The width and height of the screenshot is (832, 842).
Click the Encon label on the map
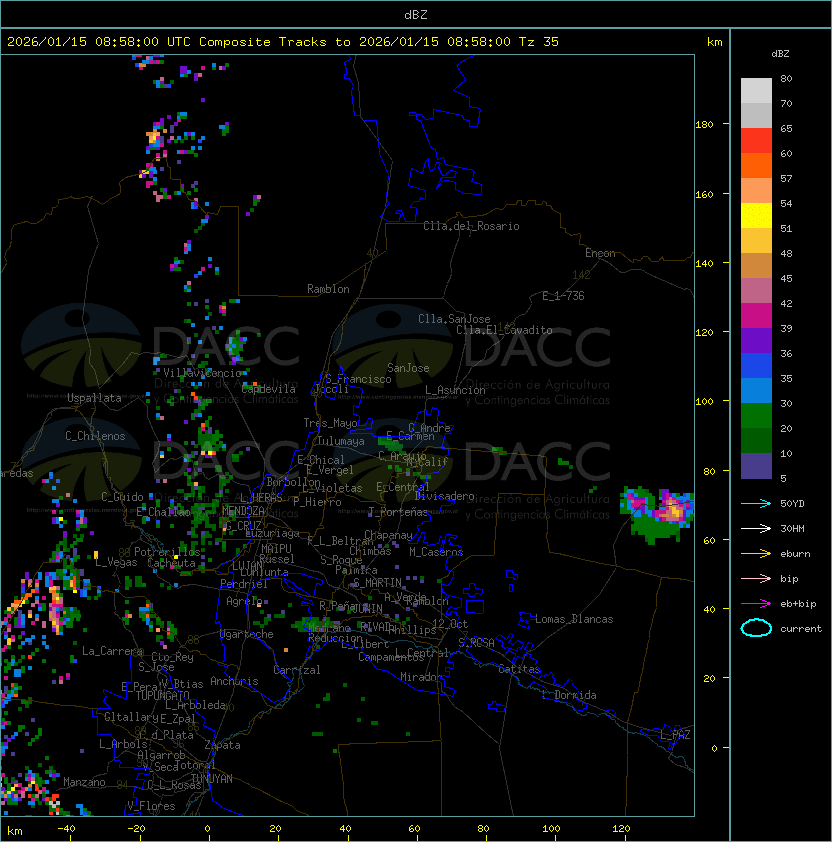point(600,253)
